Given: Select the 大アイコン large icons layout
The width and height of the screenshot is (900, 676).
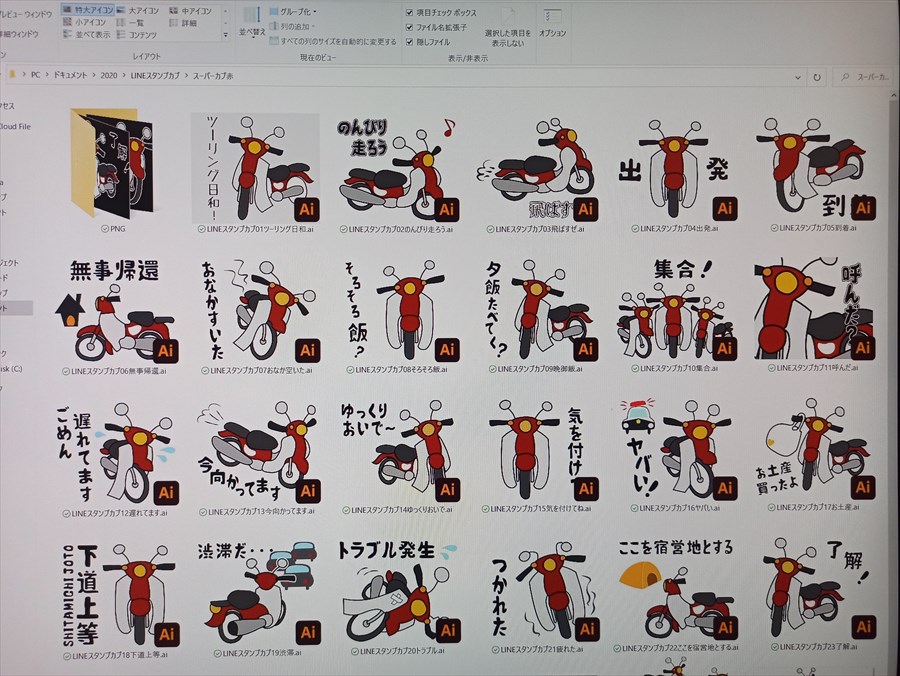Looking at the screenshot, I should tap(145, 12).
